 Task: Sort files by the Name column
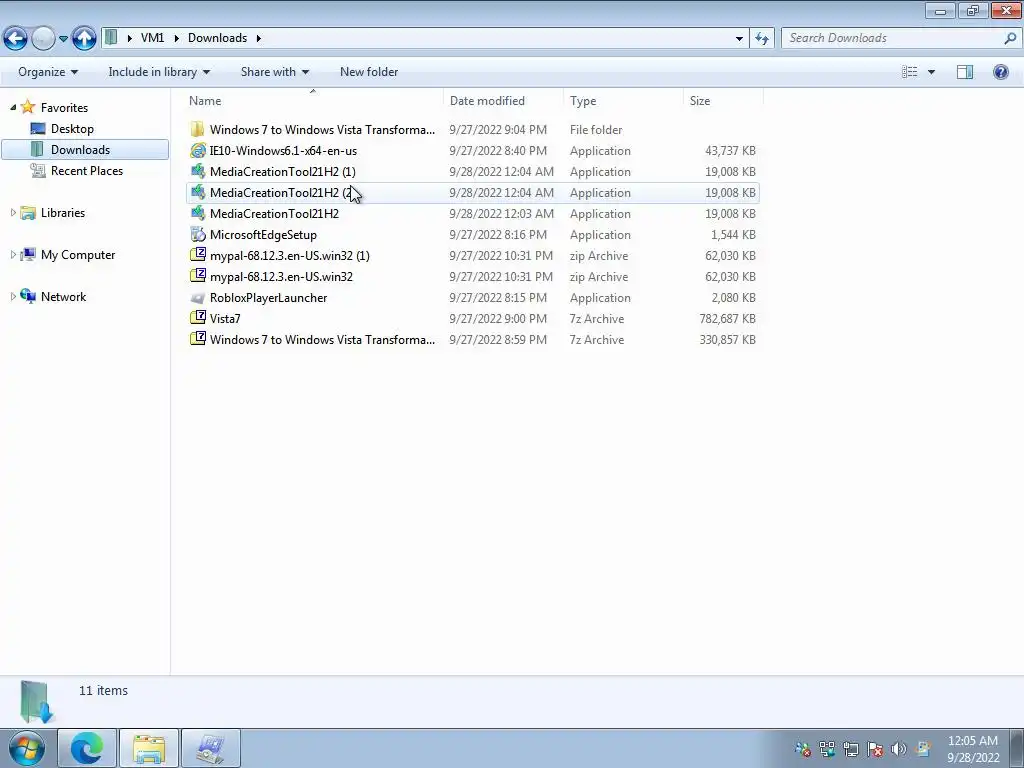tap(312, 101)
